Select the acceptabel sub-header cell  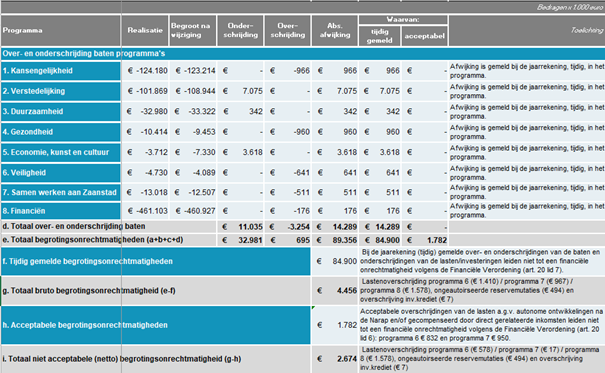point(424,36)
